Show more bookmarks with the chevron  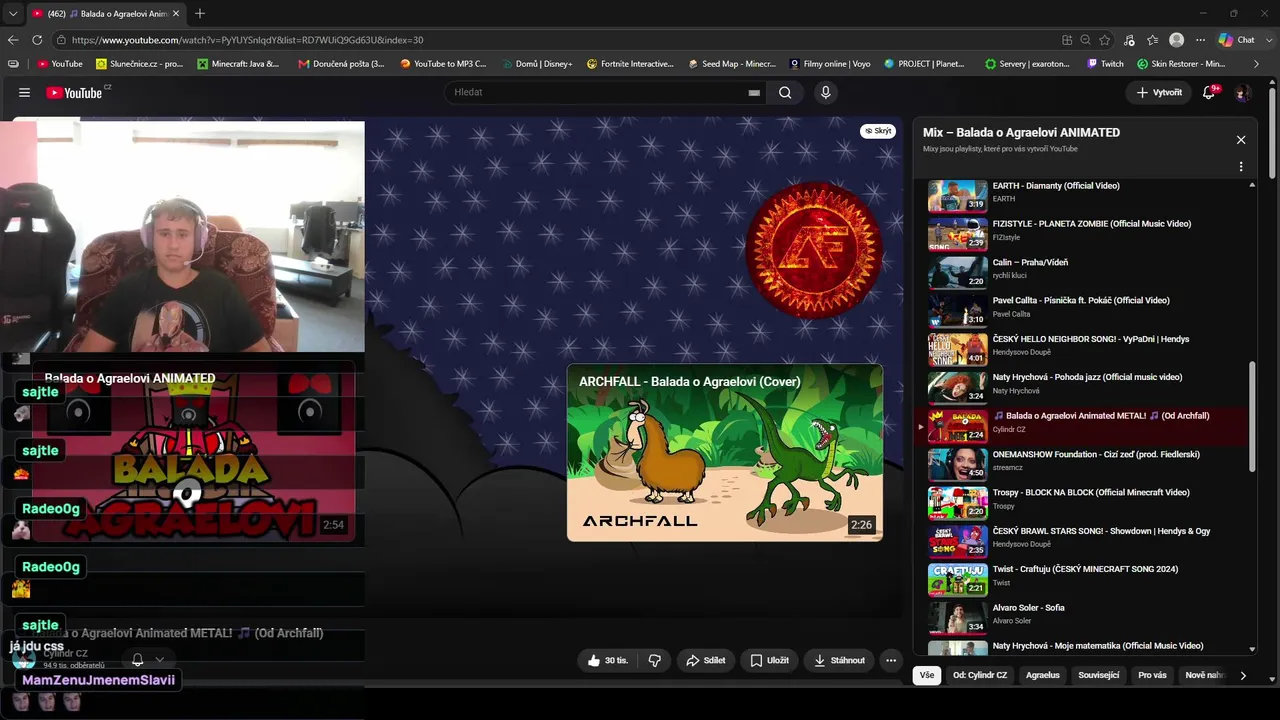[1257, 64]
